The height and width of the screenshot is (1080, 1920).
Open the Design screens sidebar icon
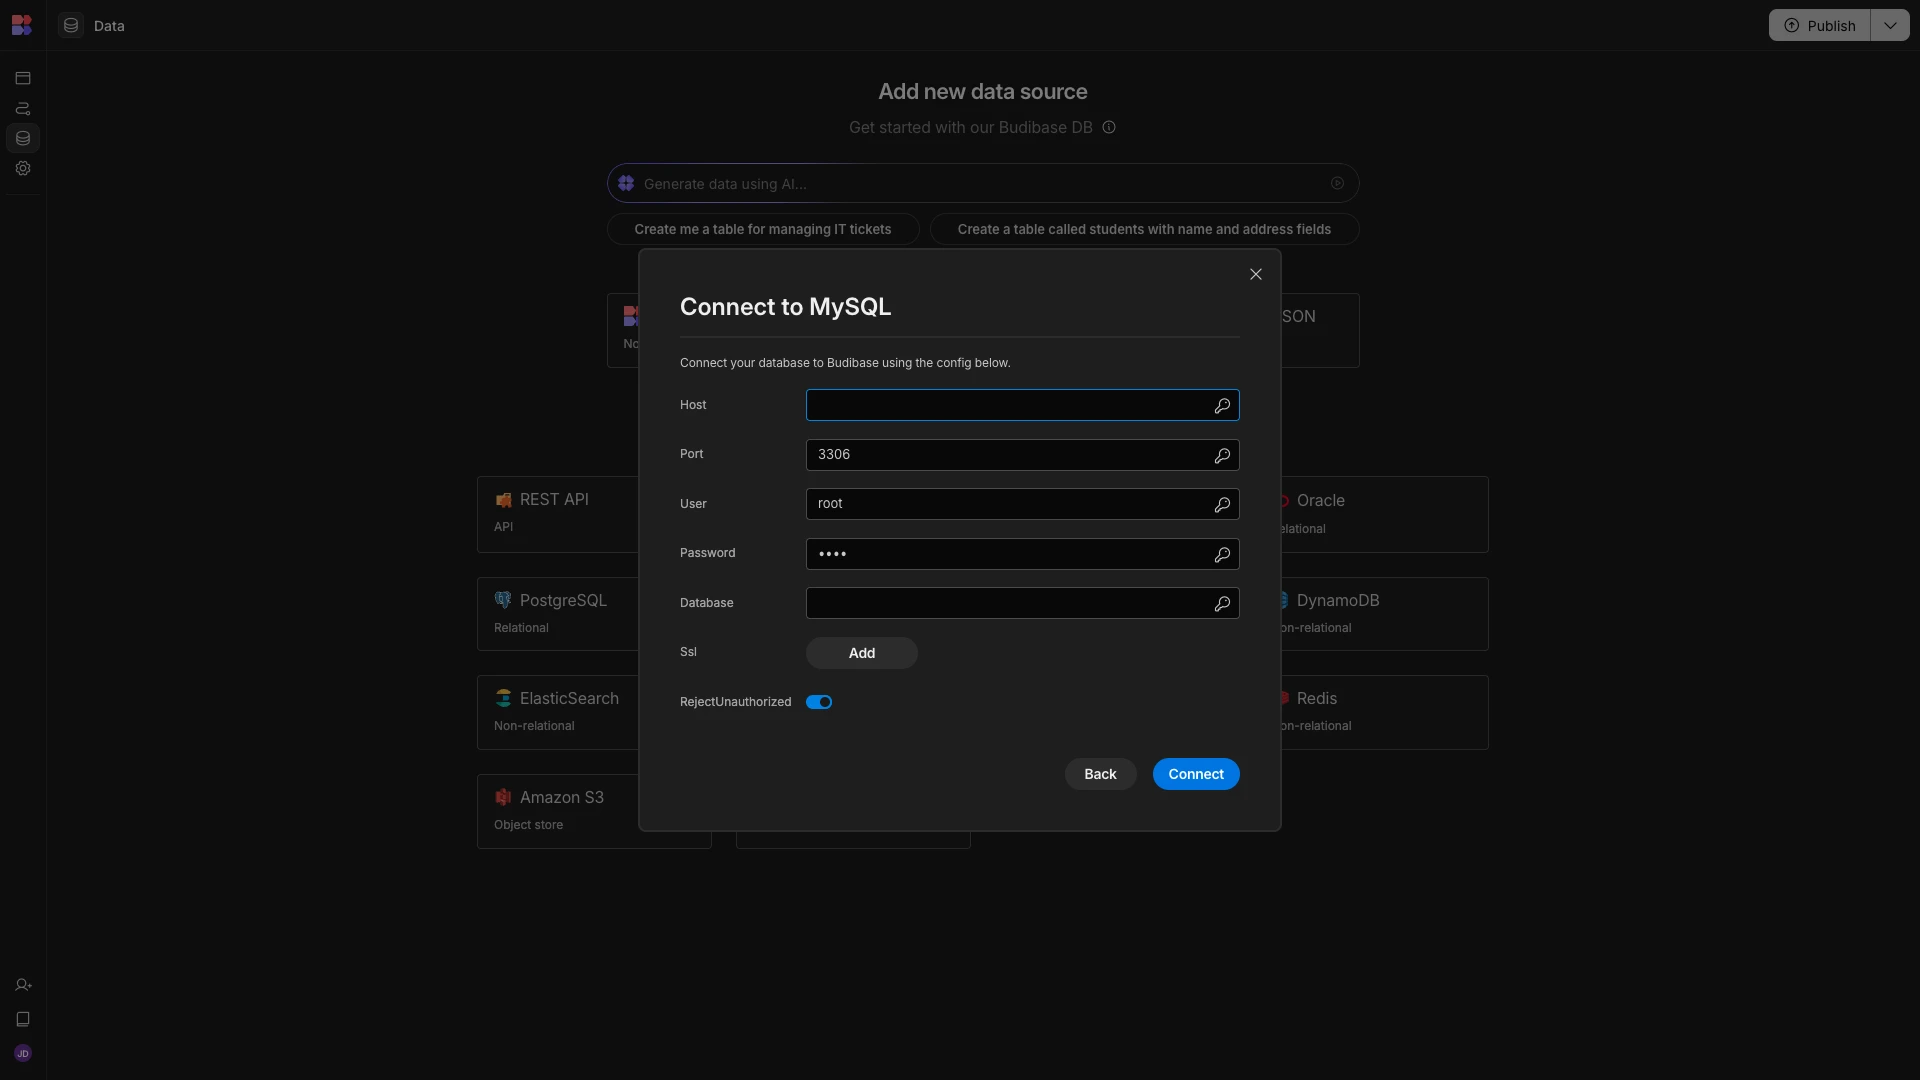(23, 78)
